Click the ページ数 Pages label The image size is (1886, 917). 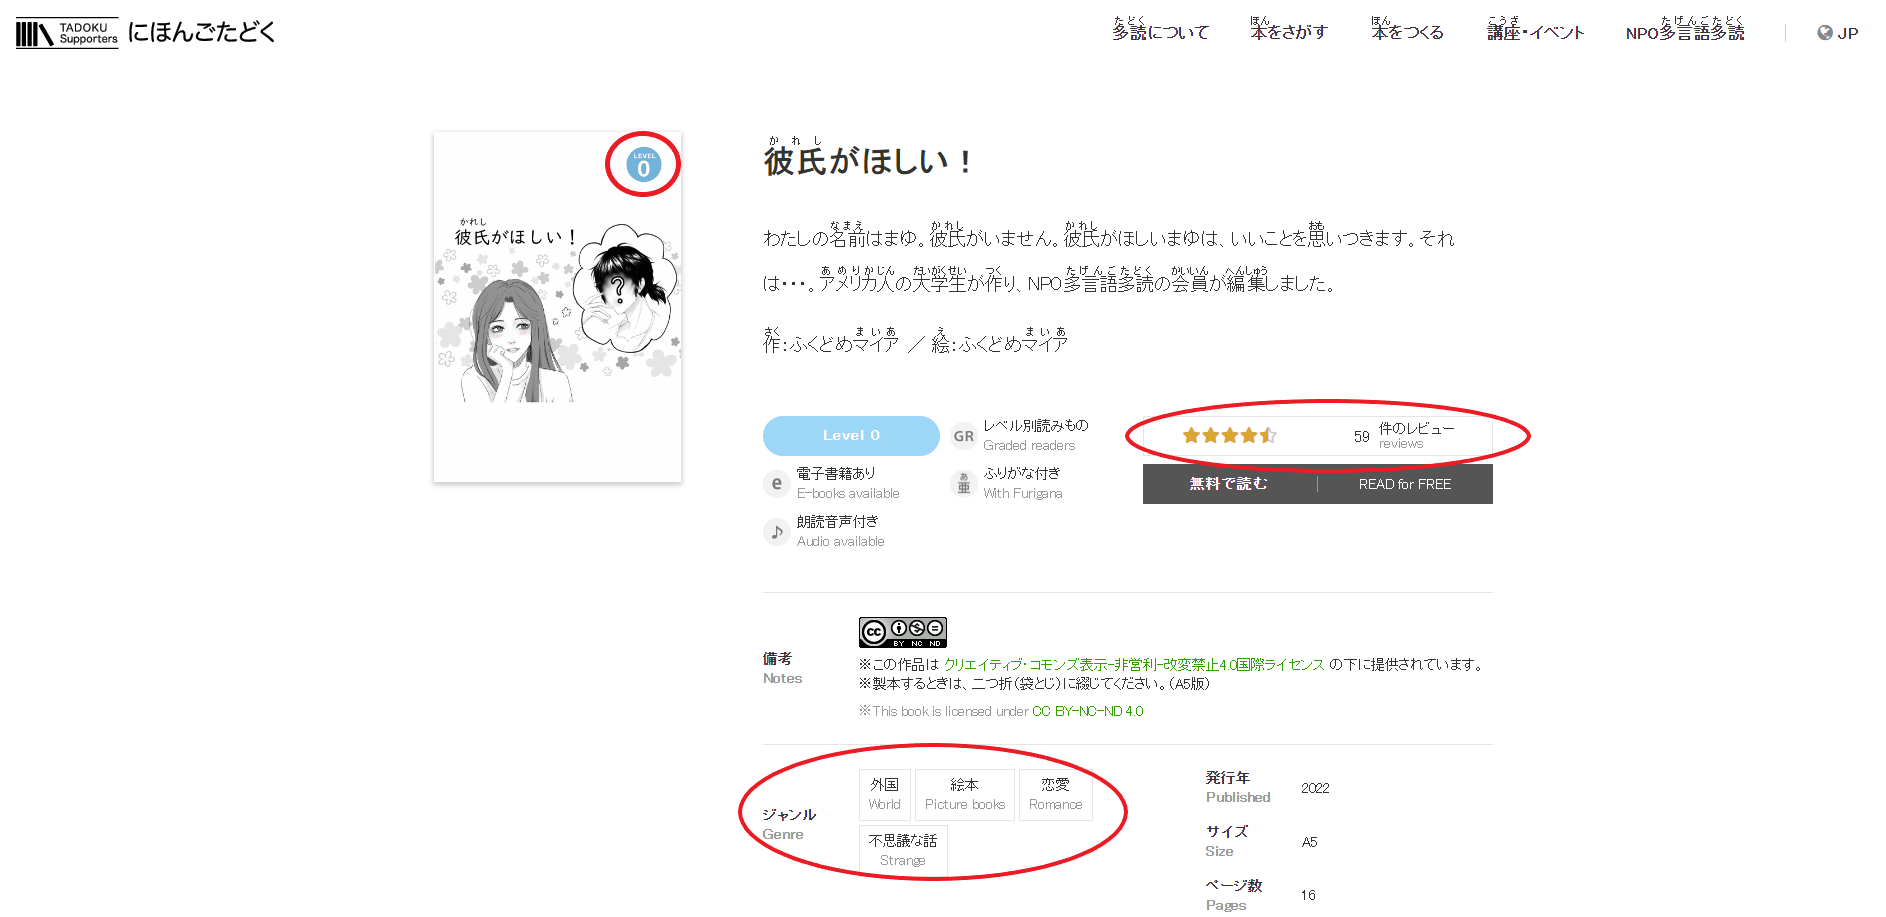[x=1234, y=895]
